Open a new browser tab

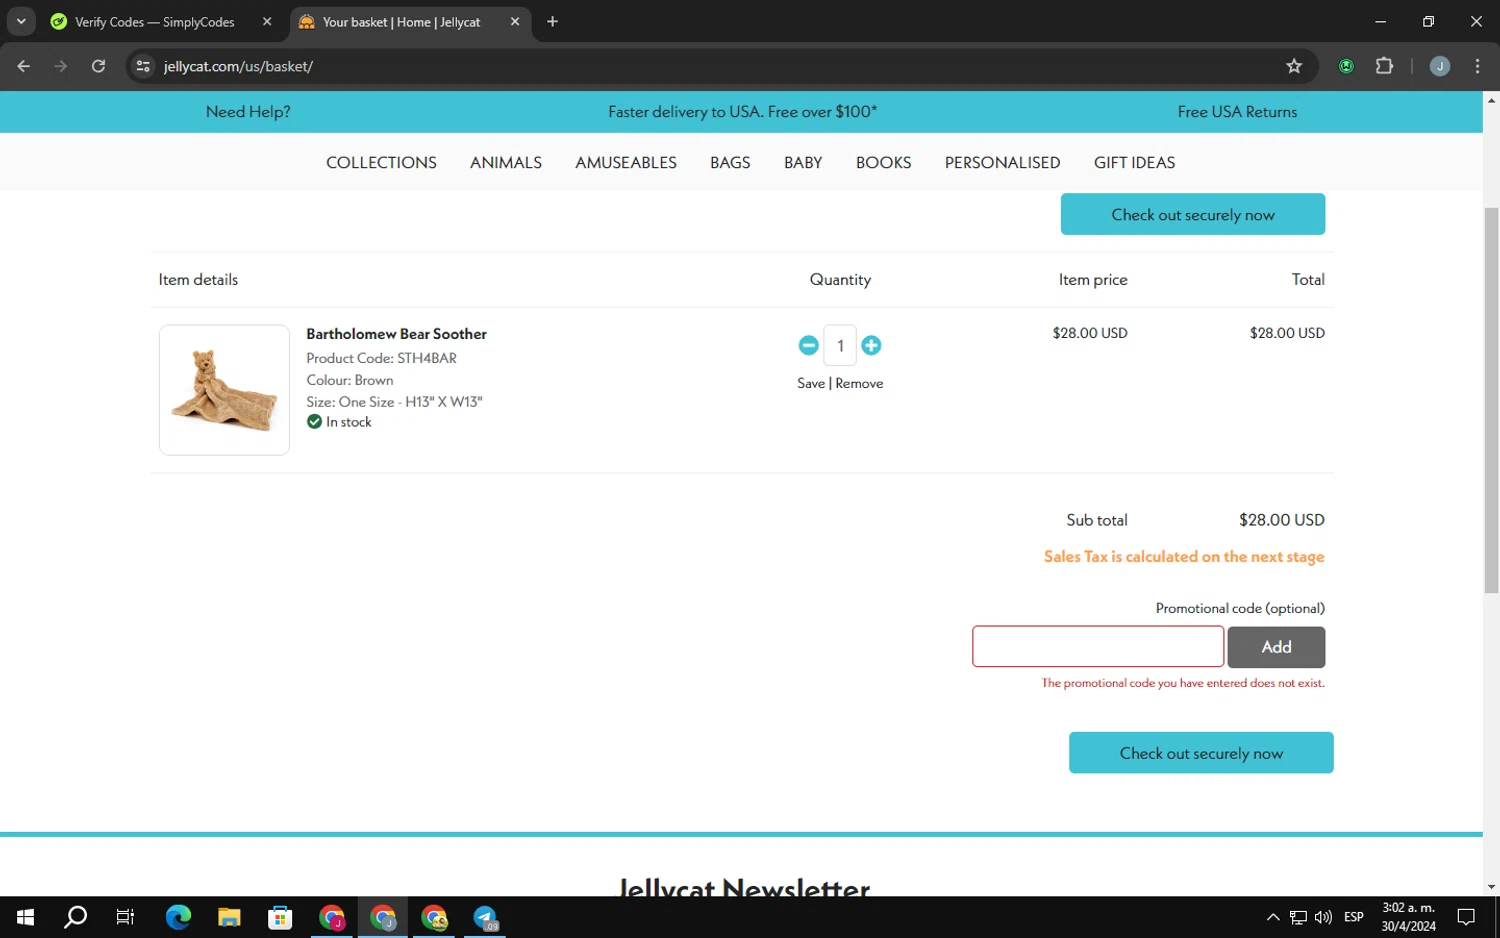click(552, 21)
